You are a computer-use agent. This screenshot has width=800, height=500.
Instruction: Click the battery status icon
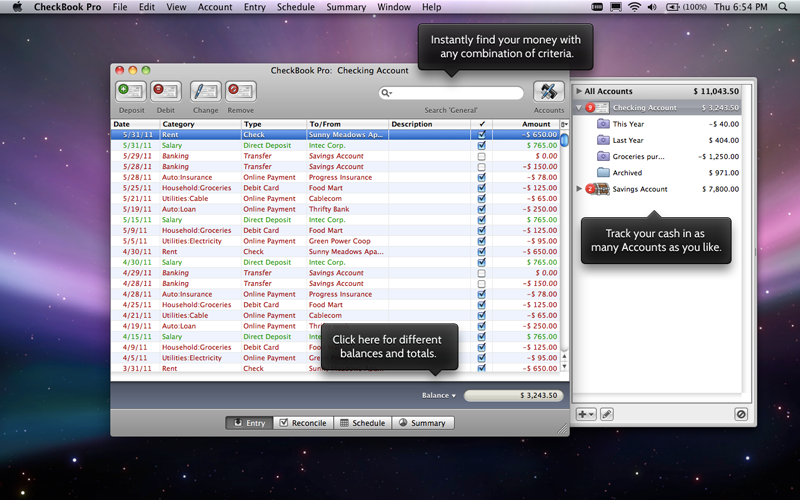[x=672, y=7]
